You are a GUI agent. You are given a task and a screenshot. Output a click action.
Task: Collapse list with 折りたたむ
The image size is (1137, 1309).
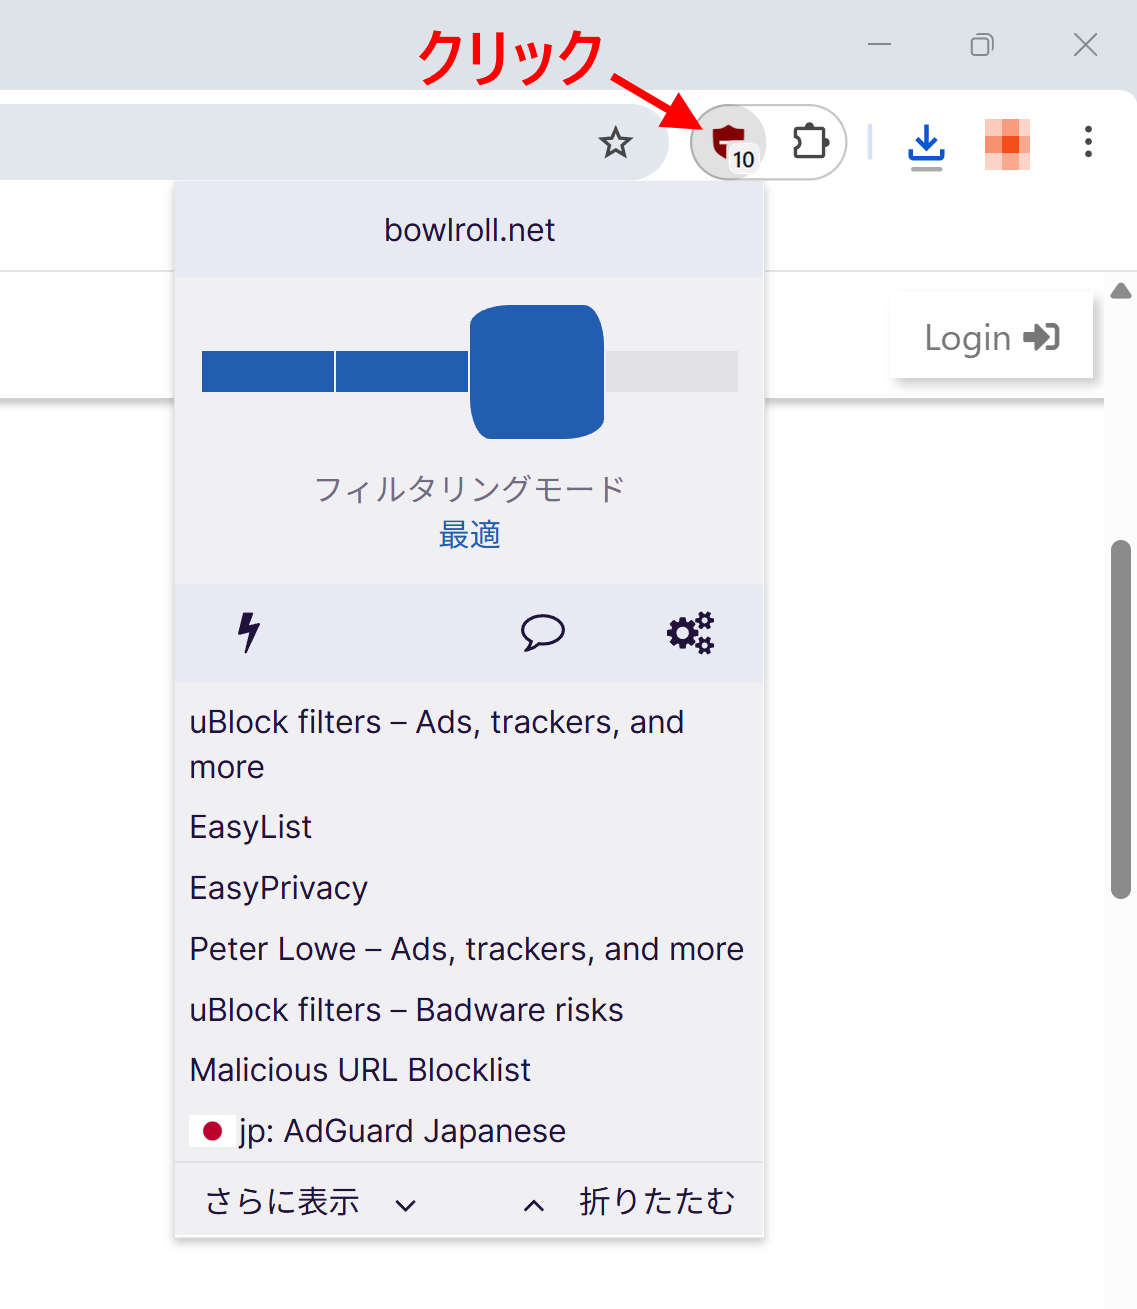[x=629, y=1201]
